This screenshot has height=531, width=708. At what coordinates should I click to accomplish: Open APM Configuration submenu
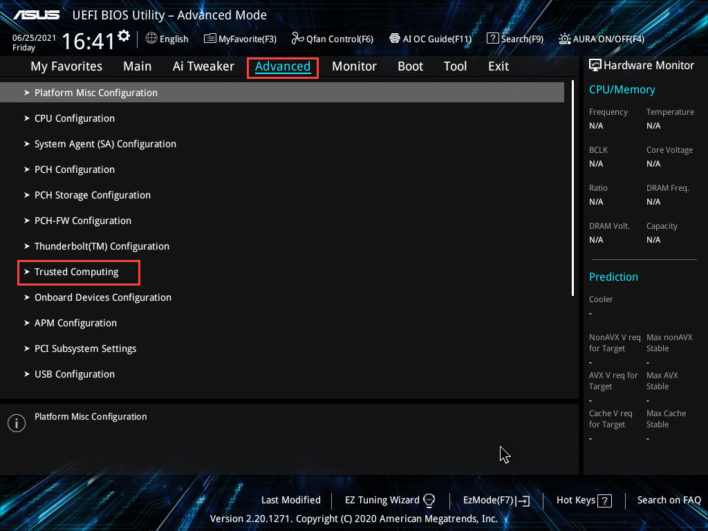tap(75, 323)
